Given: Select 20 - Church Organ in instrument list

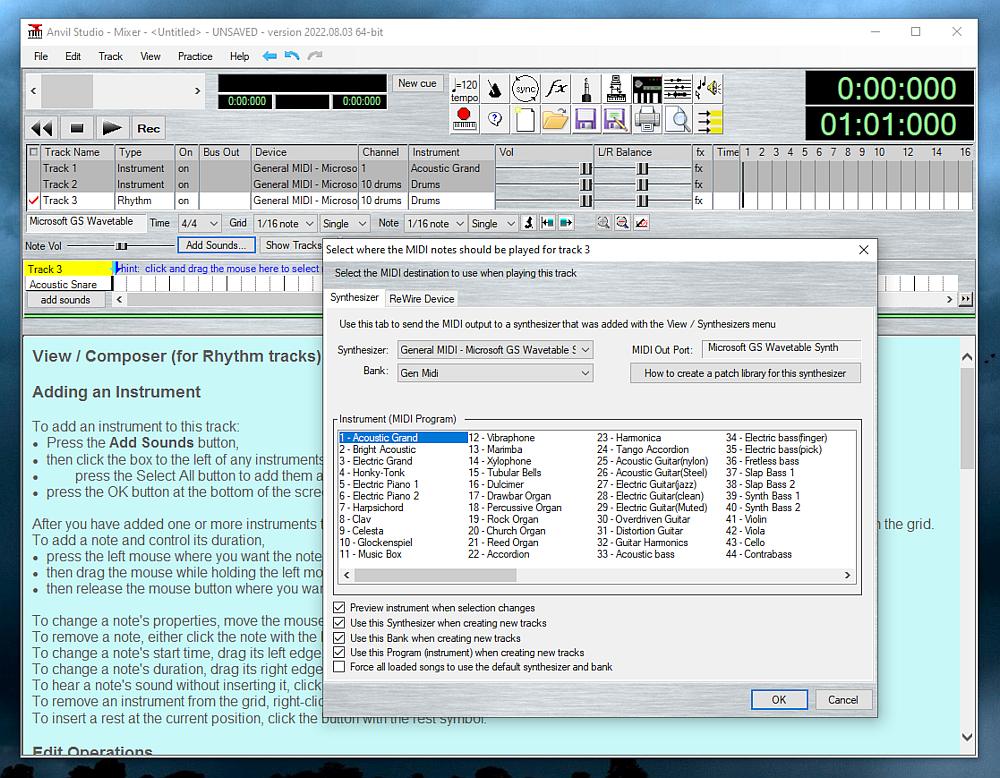Looking at the screenshot, I should 507,531.
